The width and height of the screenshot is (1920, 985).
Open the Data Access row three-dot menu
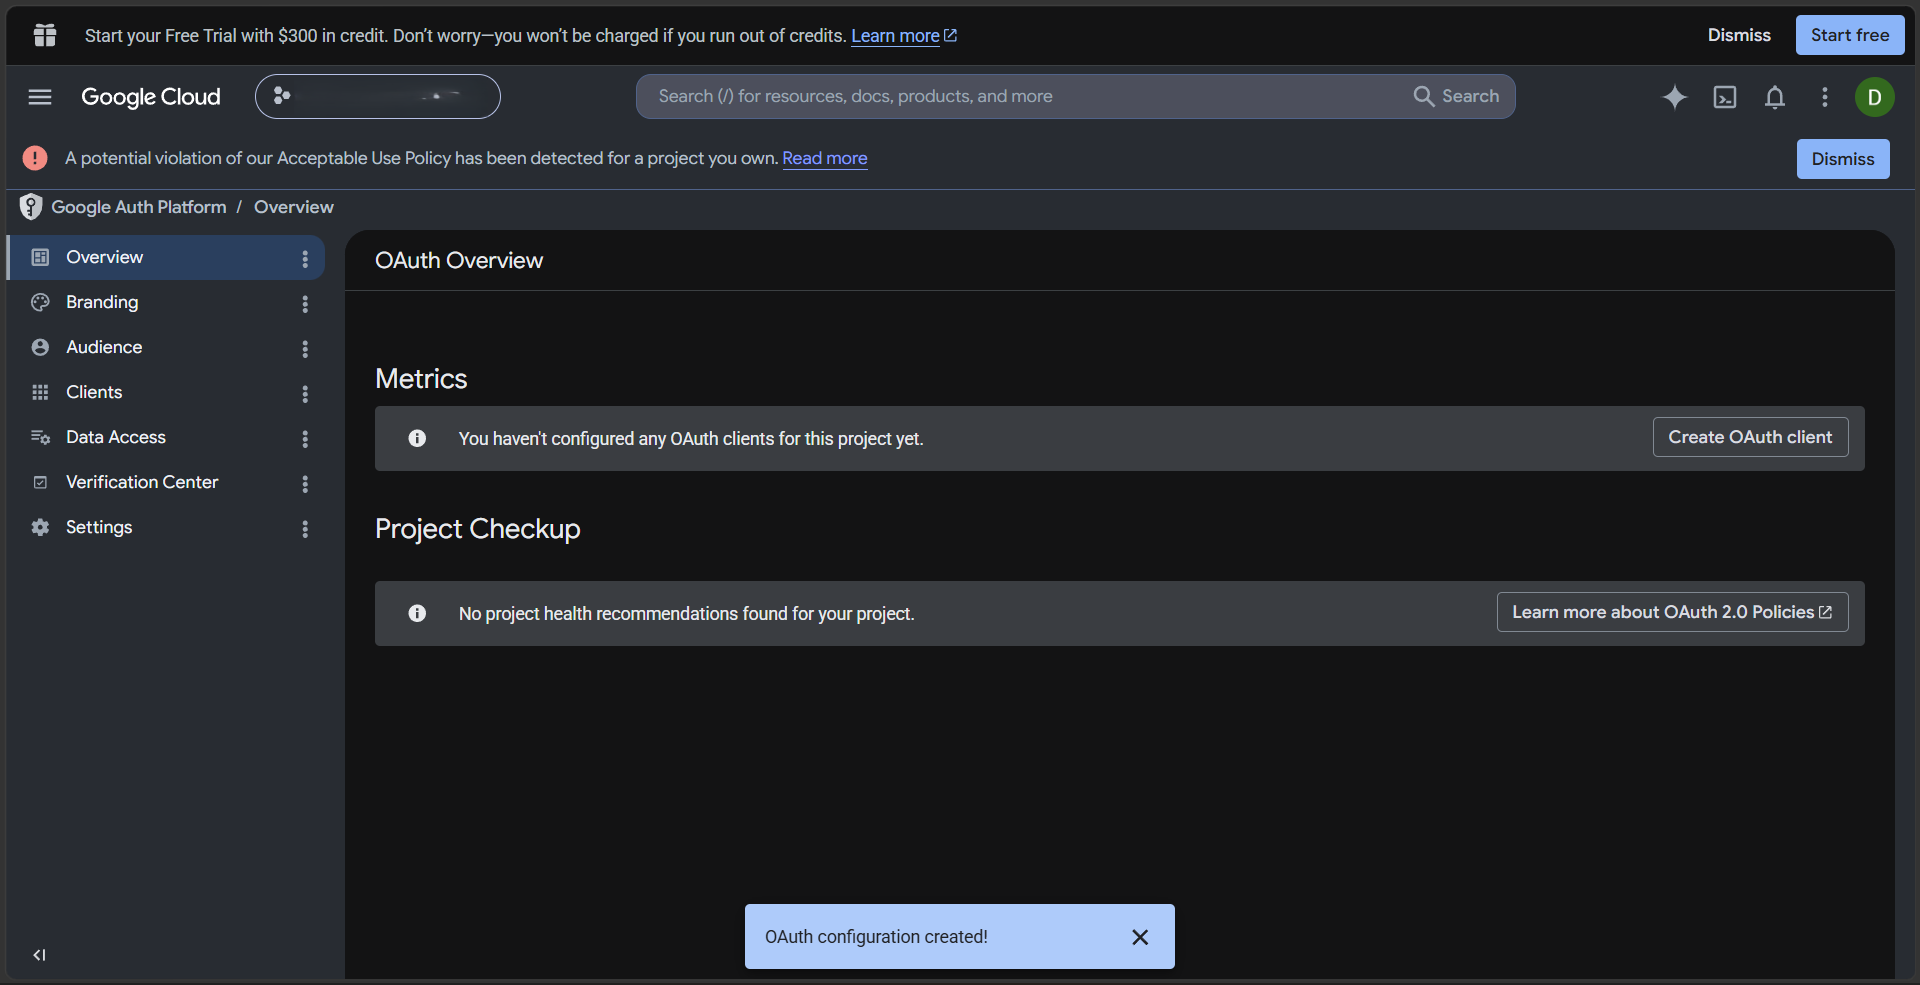(305, 439)
